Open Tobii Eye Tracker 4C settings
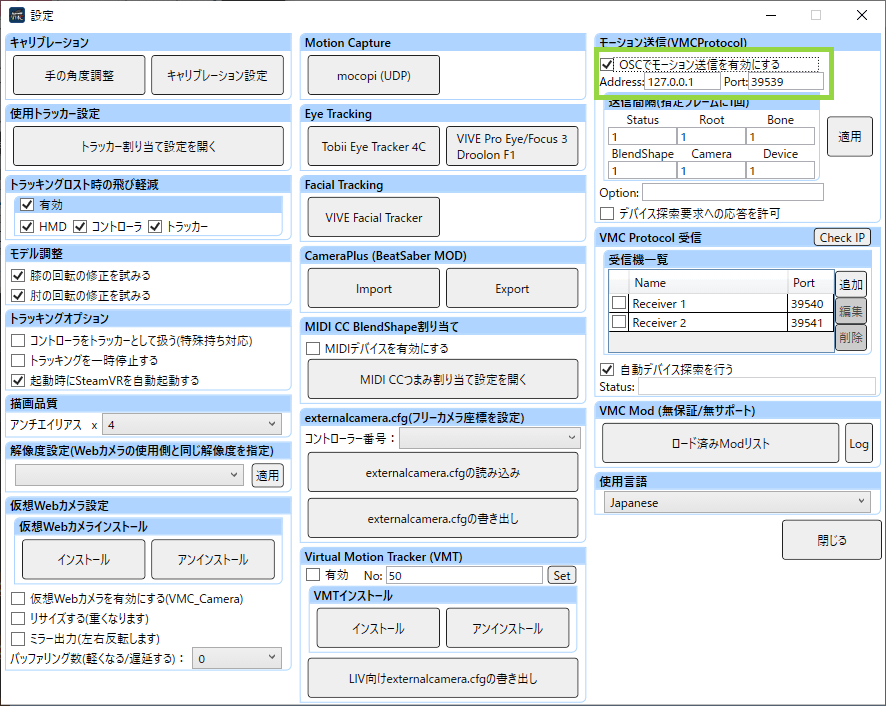The image size is (886, 706). (x=373, y=146)
